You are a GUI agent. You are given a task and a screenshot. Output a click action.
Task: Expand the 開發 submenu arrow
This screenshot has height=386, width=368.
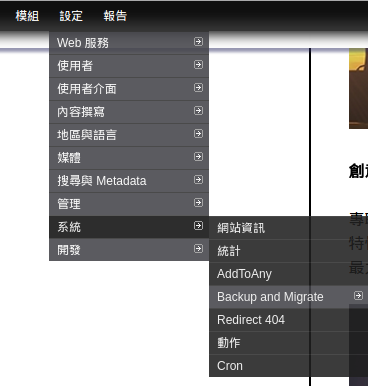pyautogui.click(x=198, y=248)
